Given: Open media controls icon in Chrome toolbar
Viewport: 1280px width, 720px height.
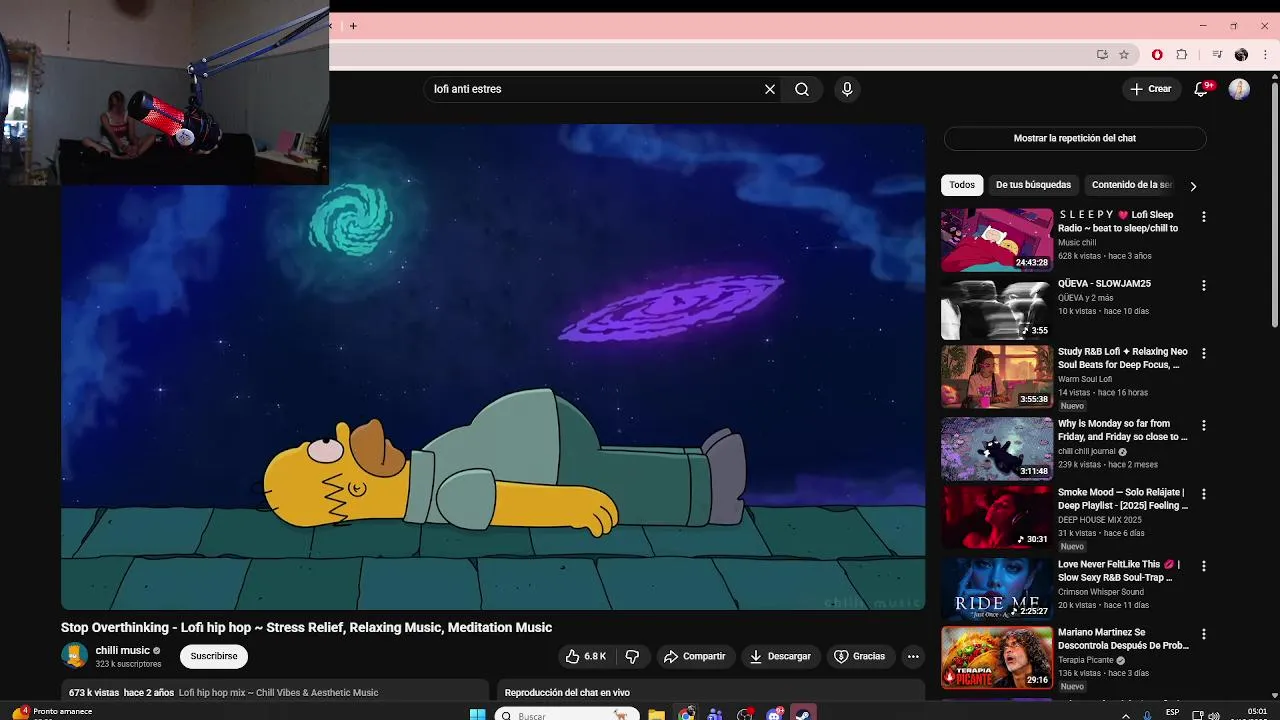Looking at the screenshot, I should pos(1217,55).
